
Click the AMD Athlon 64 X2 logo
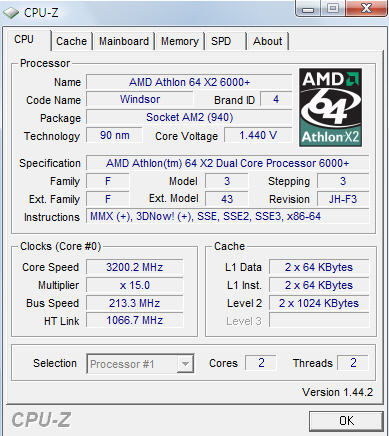(330, 107)
